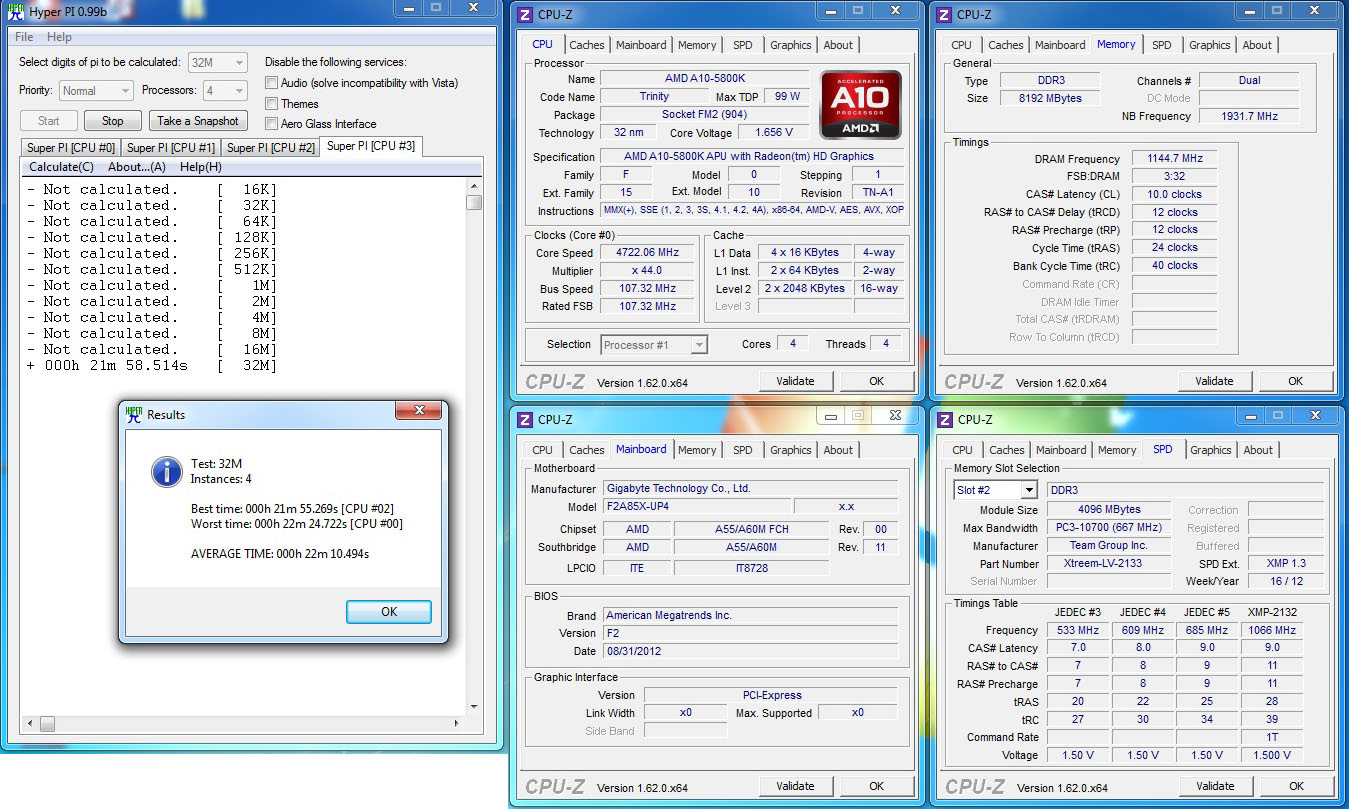Open the Mainboard tab in the CPU-Z window showing the SPD tab
This screenshot has width=1349, height=809.
[1061, 450]
